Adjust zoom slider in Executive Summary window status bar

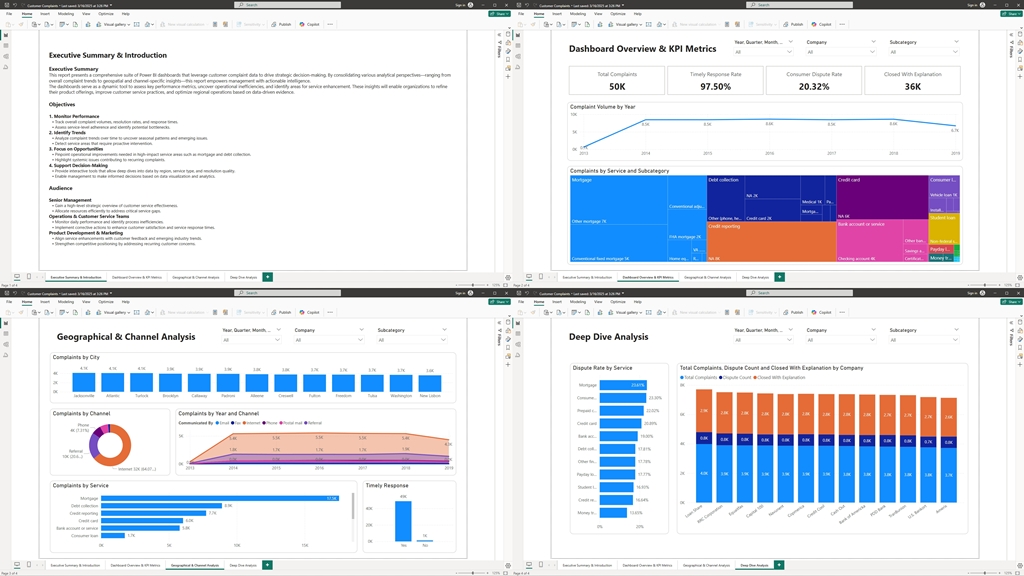point(474,285)
